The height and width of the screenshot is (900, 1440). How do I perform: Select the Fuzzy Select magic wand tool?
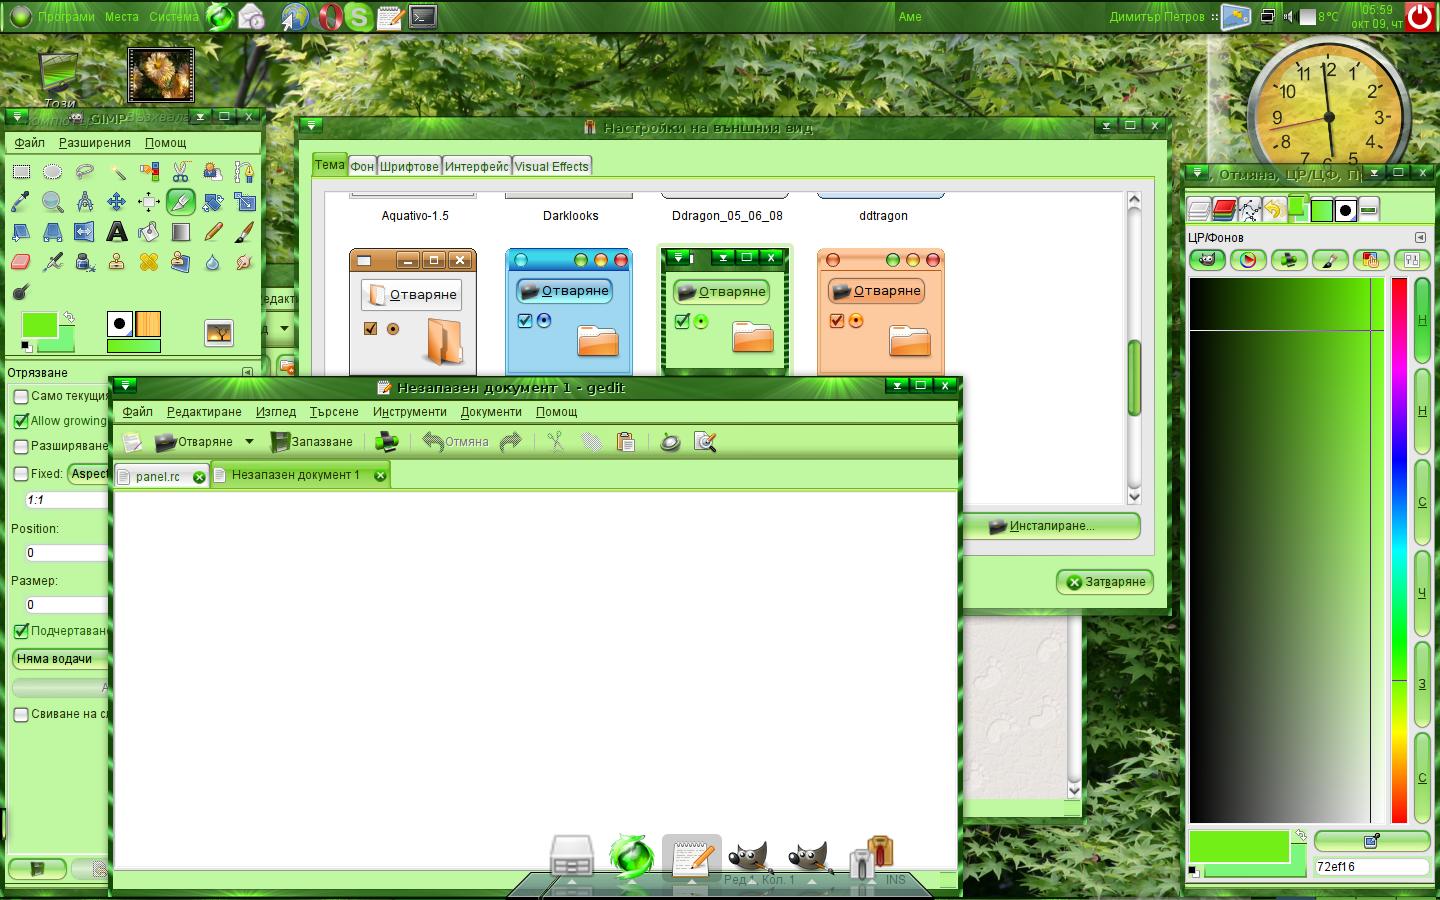(x=117, y=172)
